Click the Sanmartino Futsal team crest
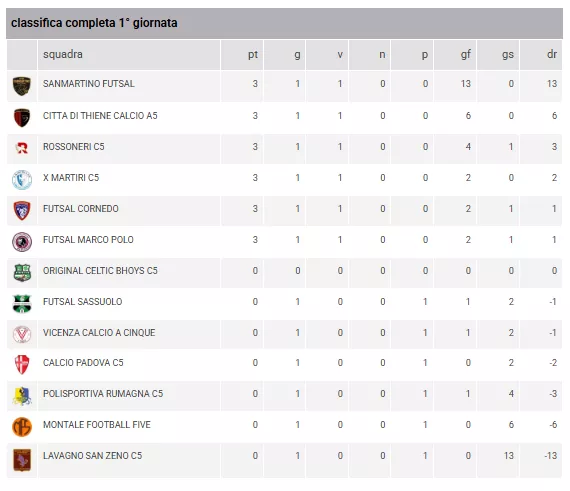Screen dimensions: 570x491 (22, 86)
